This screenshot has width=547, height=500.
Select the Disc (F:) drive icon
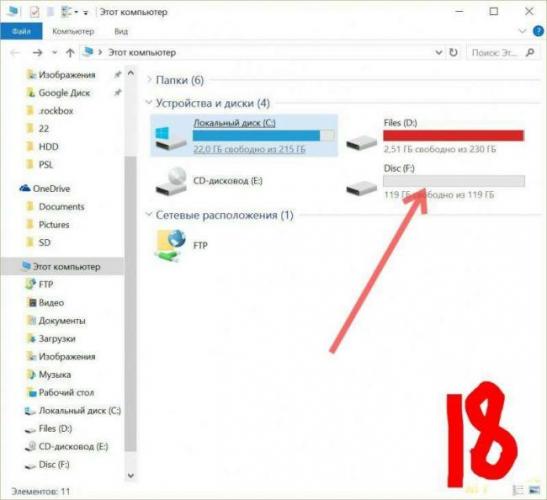coord(361,188)
